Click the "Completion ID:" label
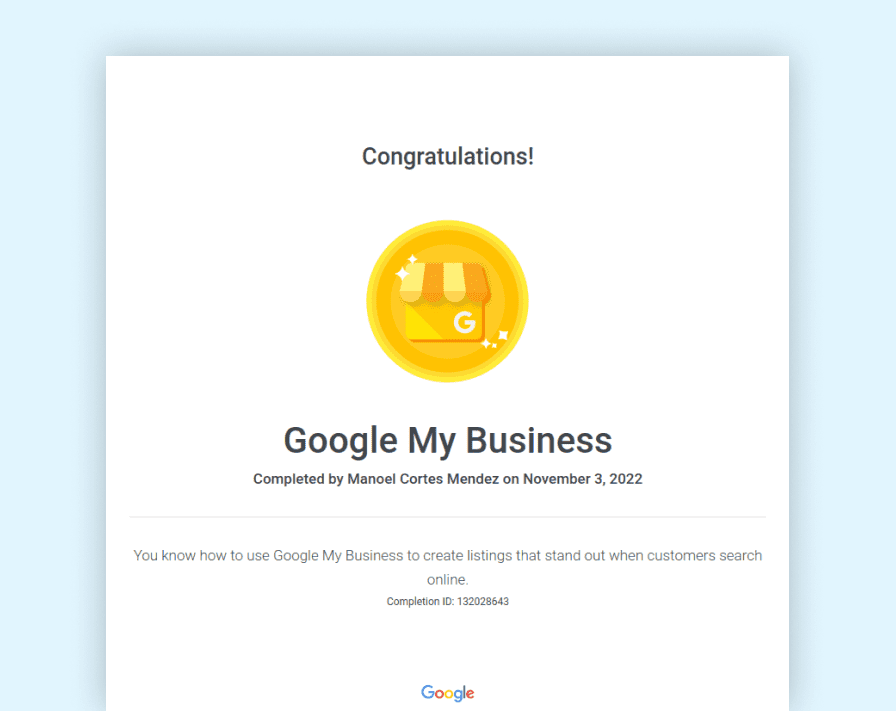This screenshot has width=896, height=711. tap(419, 602)
